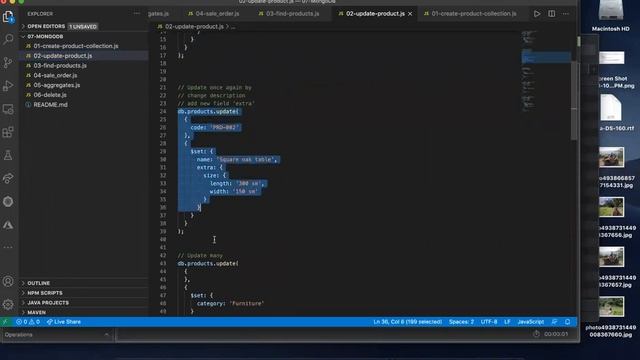640x360 pixels.
Task: Switch to the 03-find-products.js tab
Action: (x=293, y=14)
